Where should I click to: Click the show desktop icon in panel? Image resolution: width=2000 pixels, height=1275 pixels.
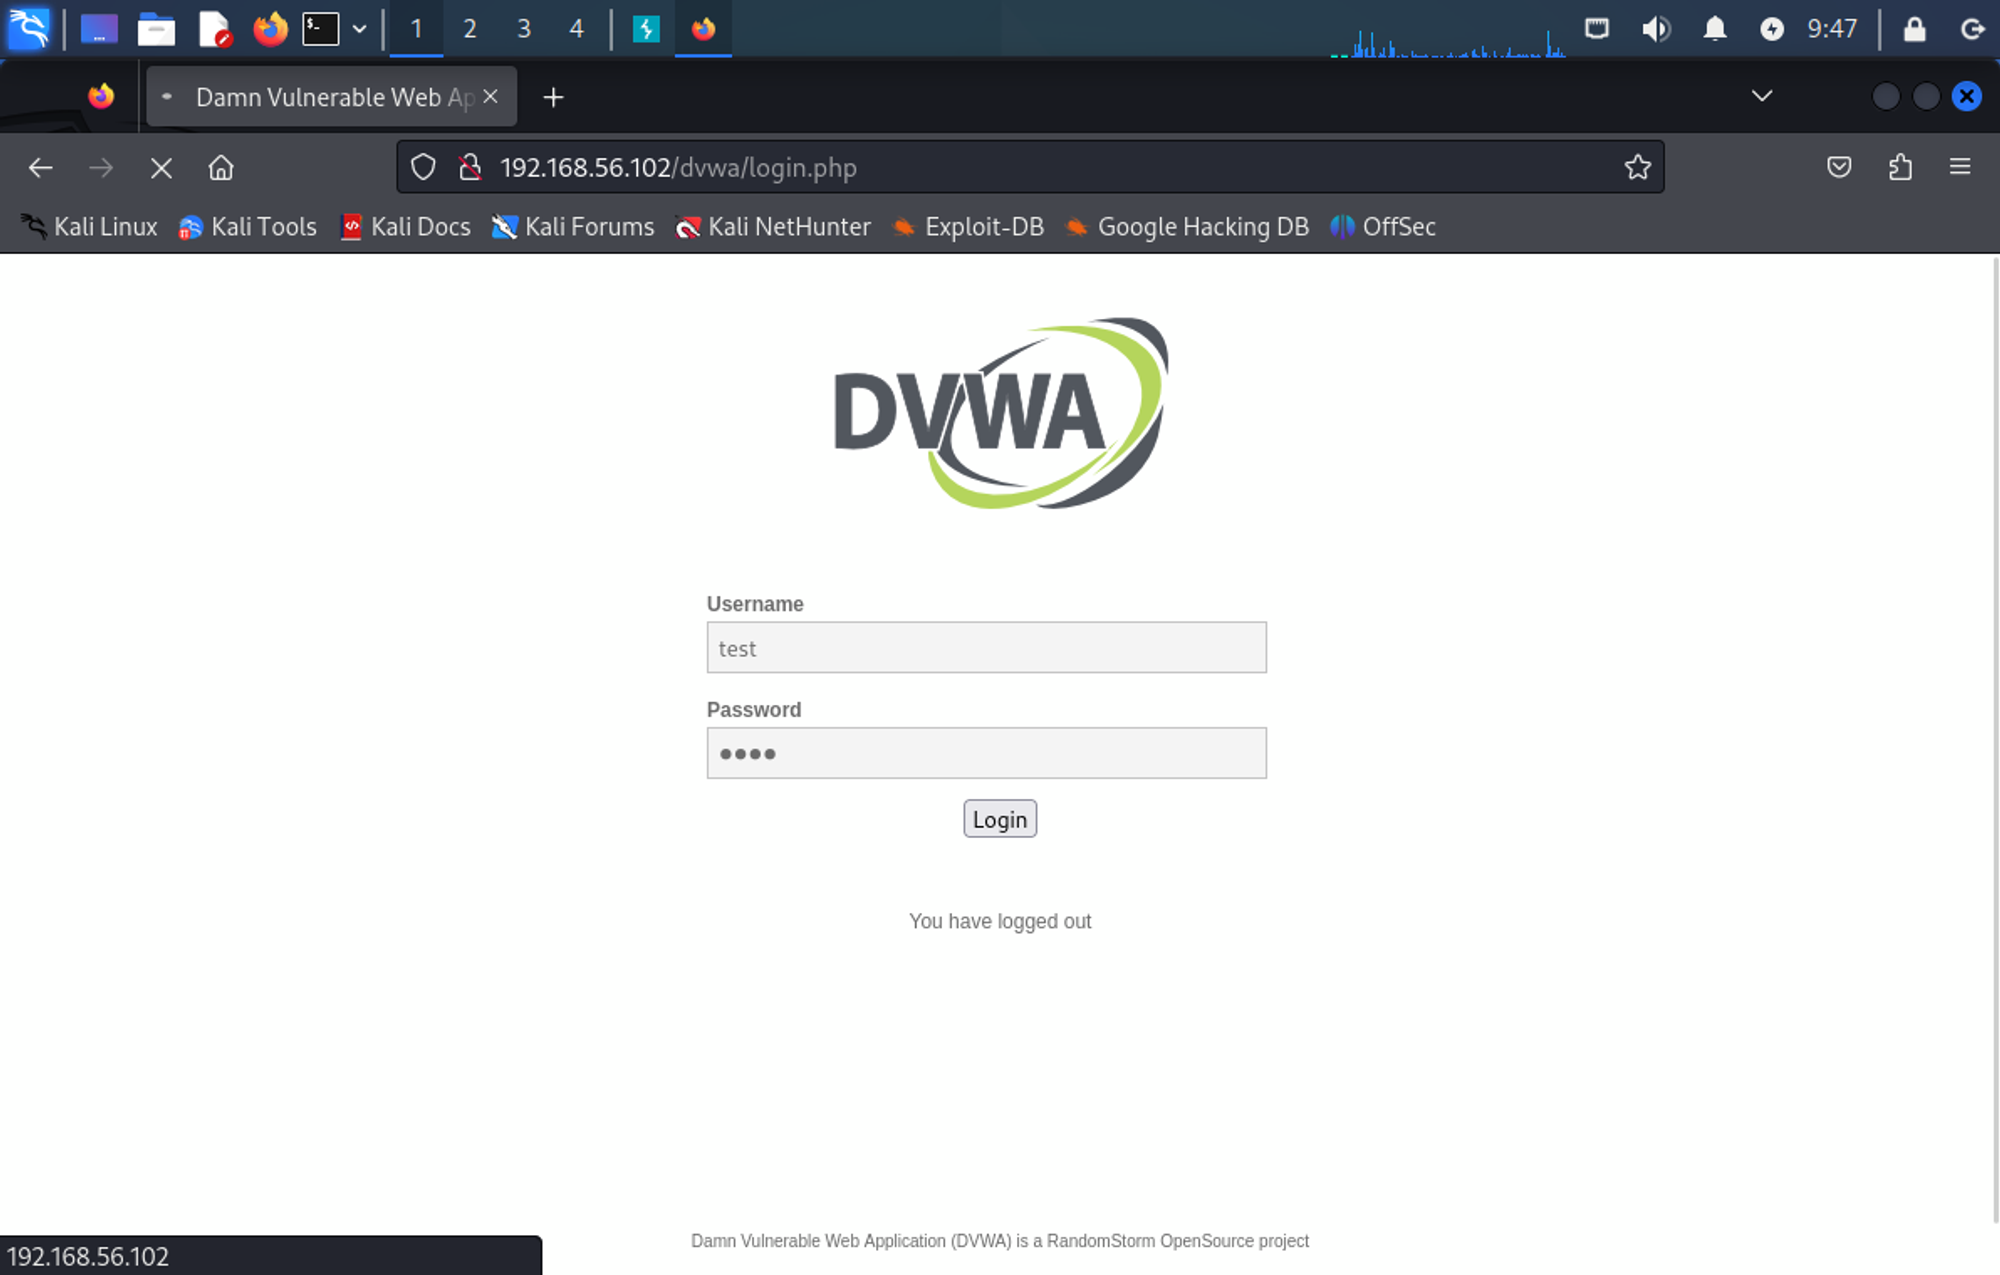tap(99, 29)
